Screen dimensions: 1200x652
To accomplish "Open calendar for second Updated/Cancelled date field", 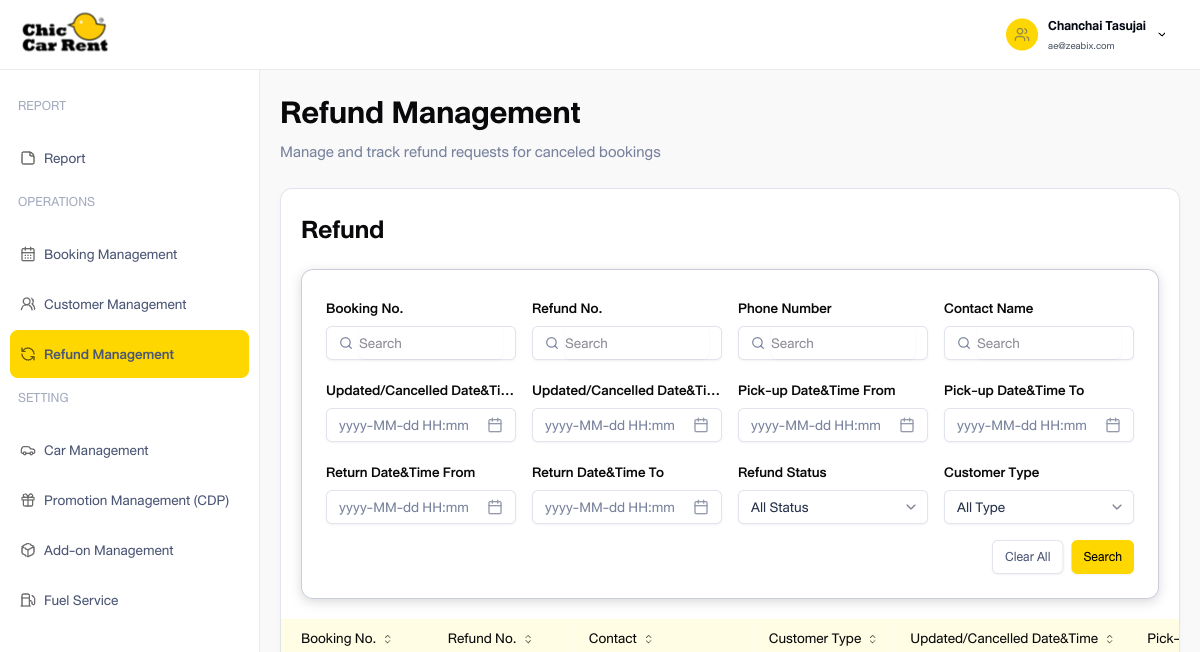I will click(701, 425).
